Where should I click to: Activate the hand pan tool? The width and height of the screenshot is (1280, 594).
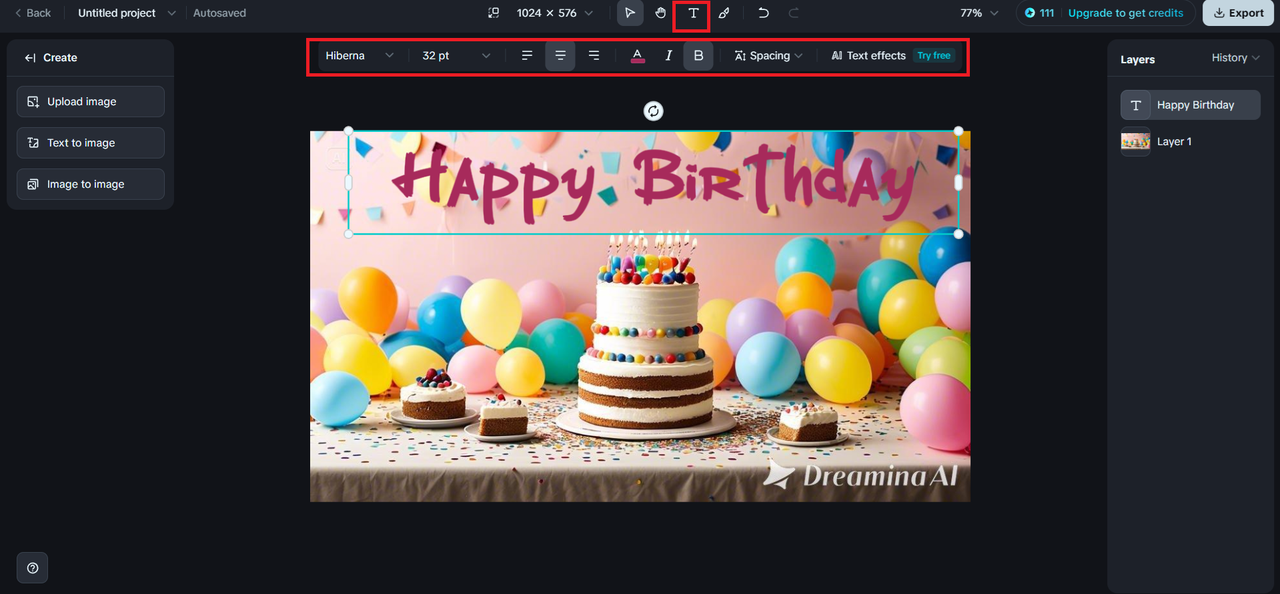661,14
